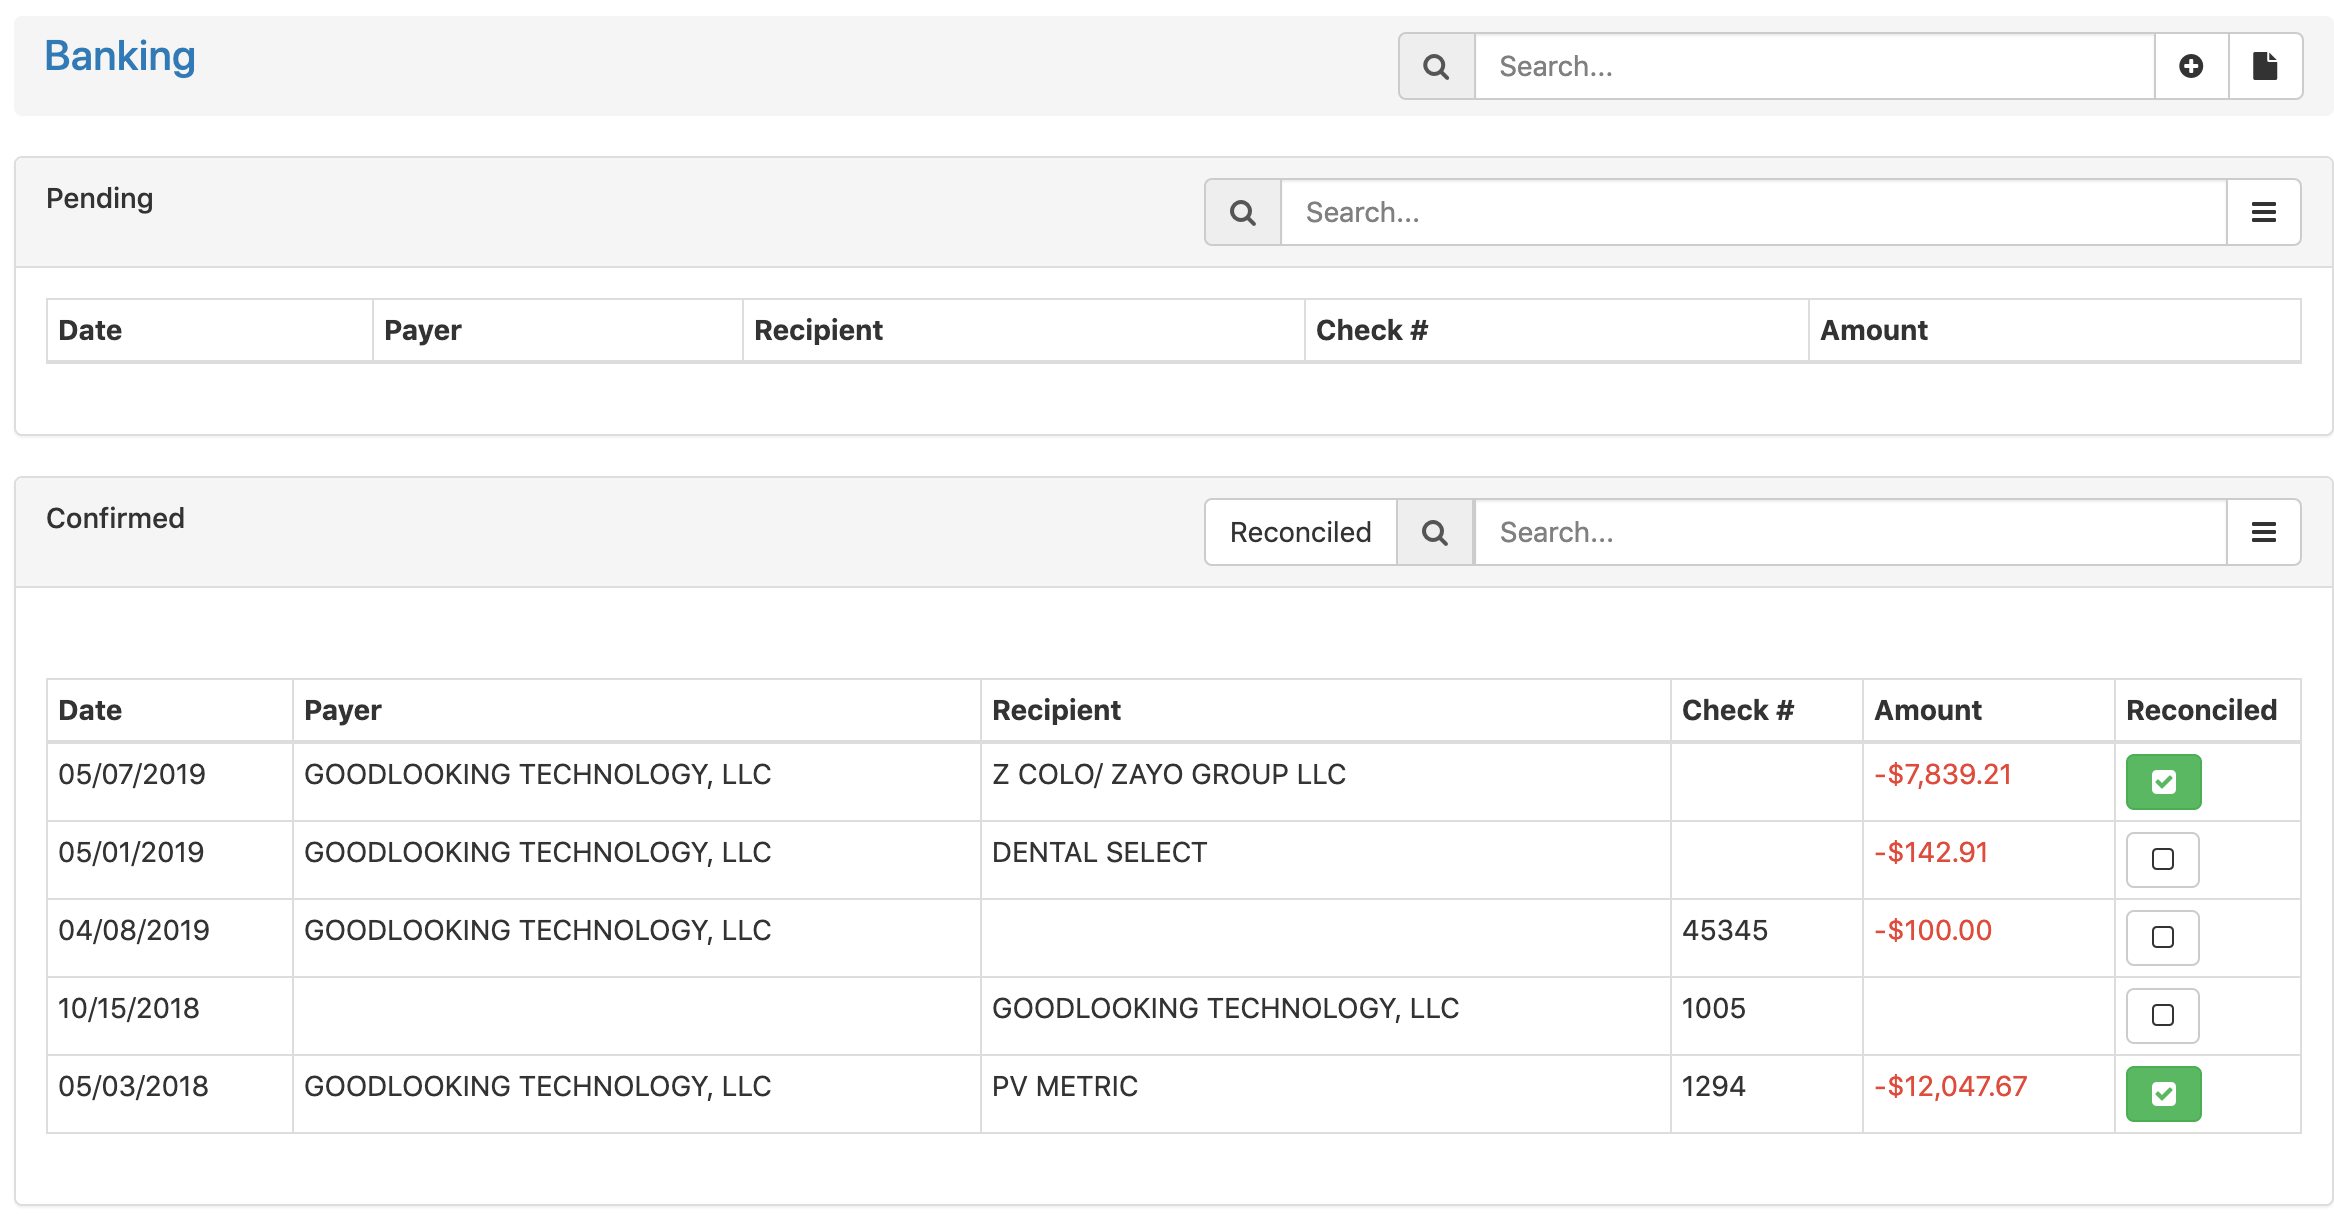Open the Pending section hamburger menu

point(2263,213)
